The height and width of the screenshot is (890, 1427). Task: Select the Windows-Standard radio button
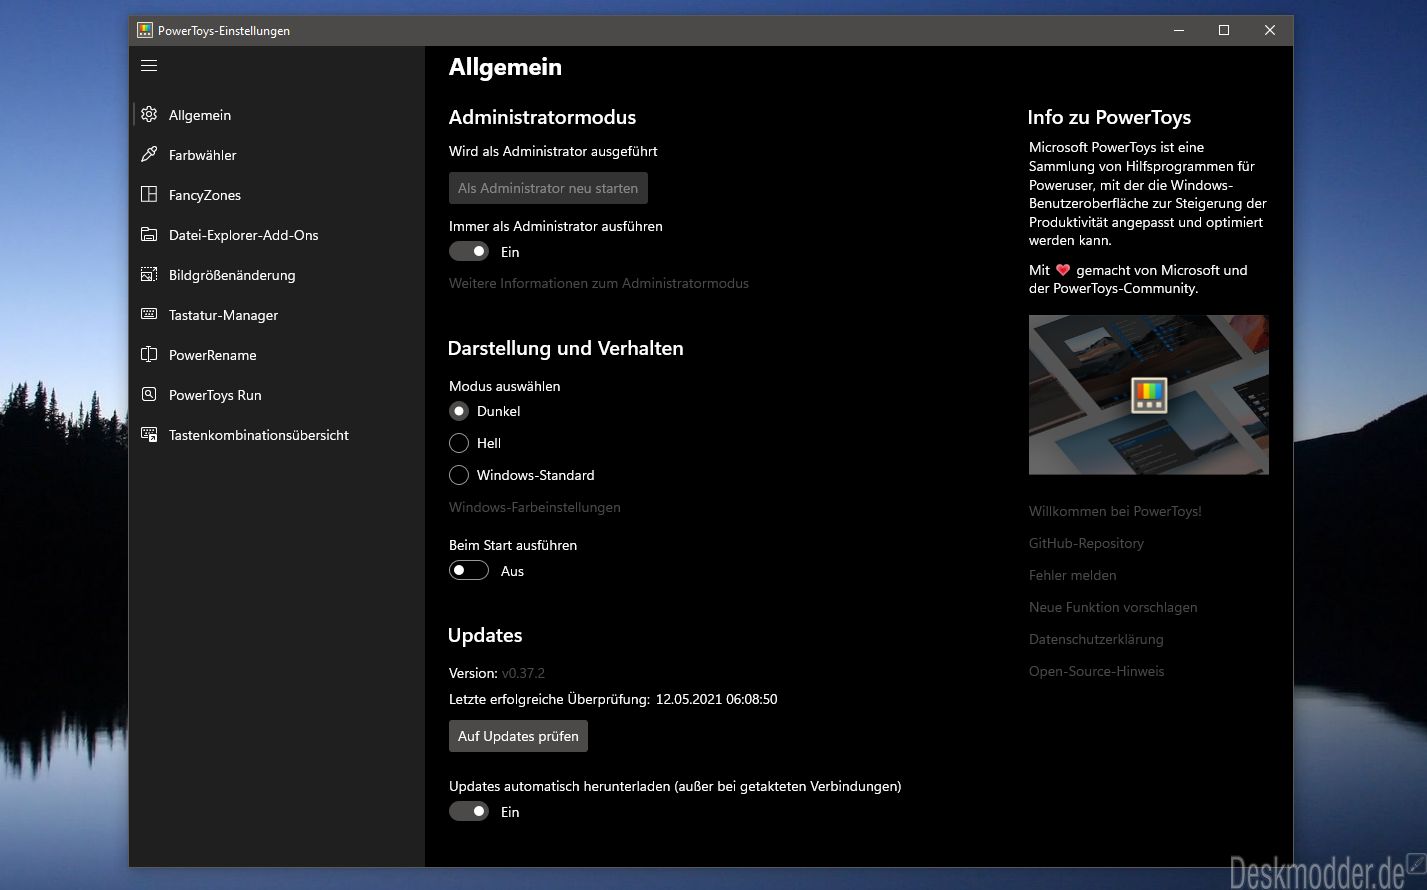(459, 475)
